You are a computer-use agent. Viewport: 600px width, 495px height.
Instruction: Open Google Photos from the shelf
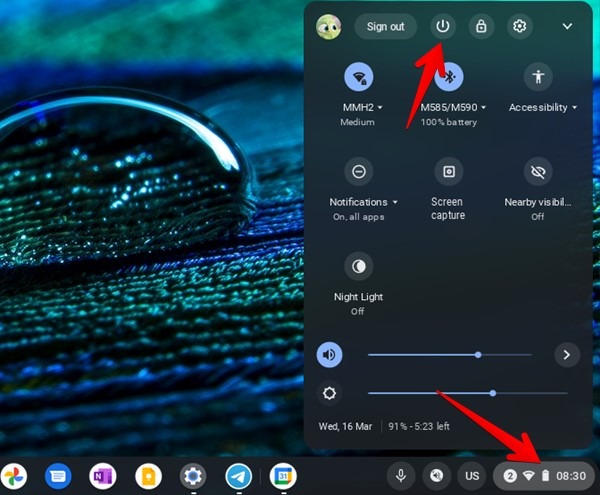[x=13, y=476]
